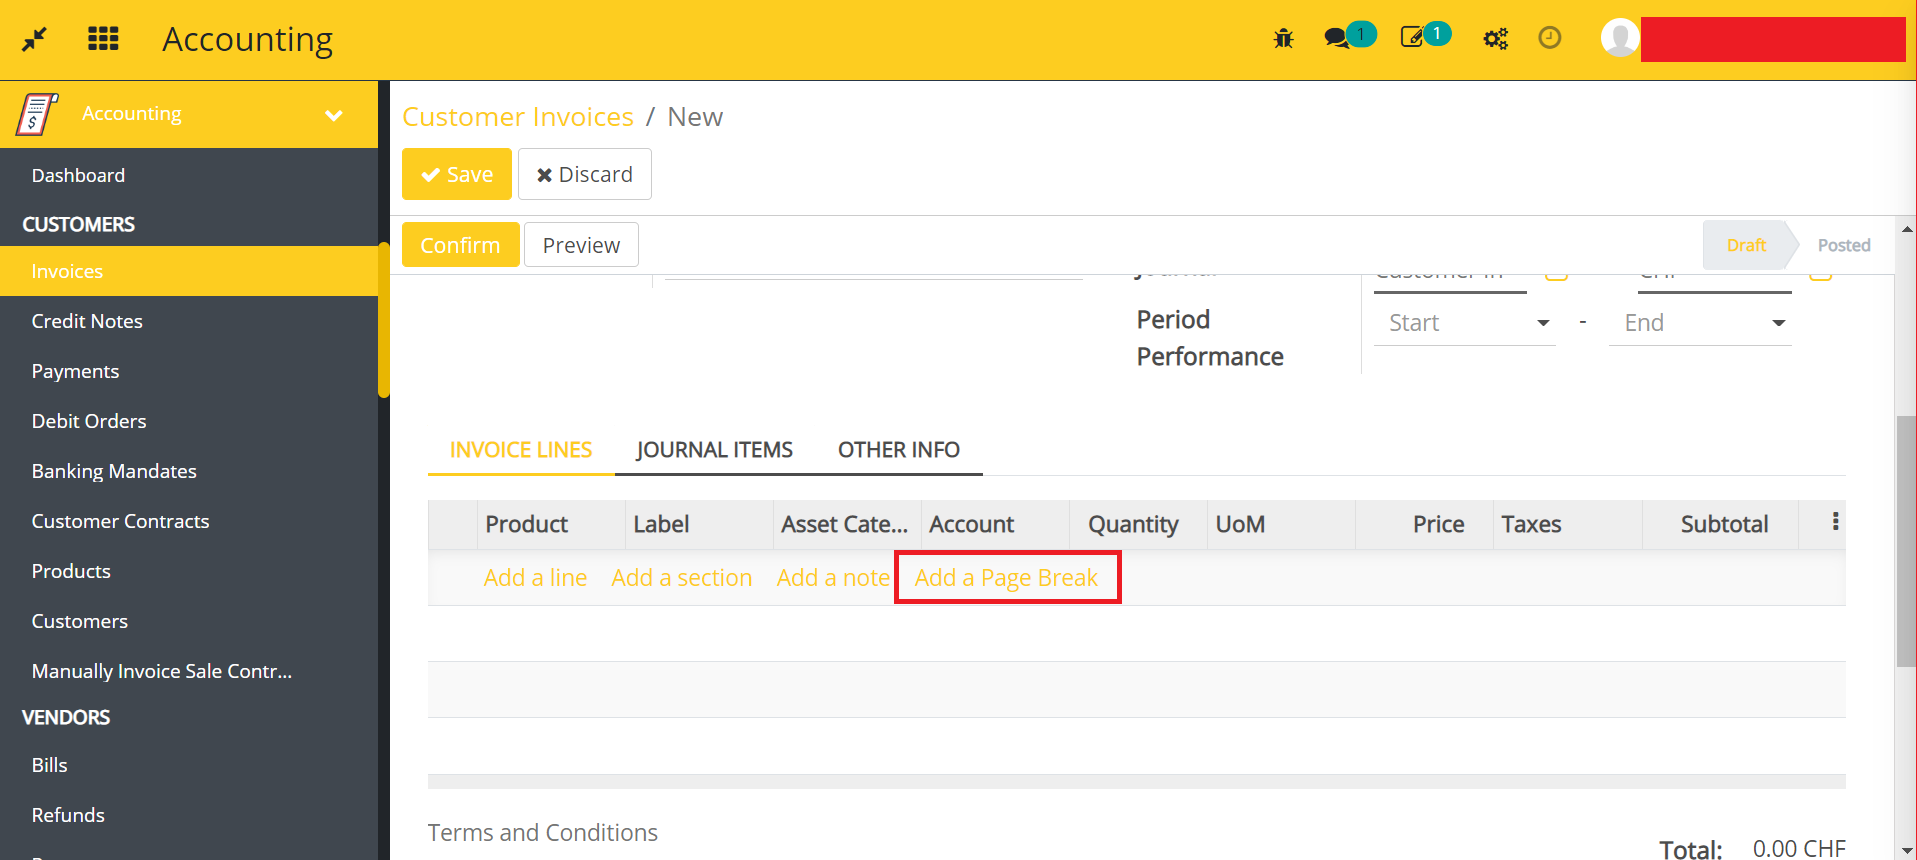Open the clock activities icon

[x=1549, y=38]
